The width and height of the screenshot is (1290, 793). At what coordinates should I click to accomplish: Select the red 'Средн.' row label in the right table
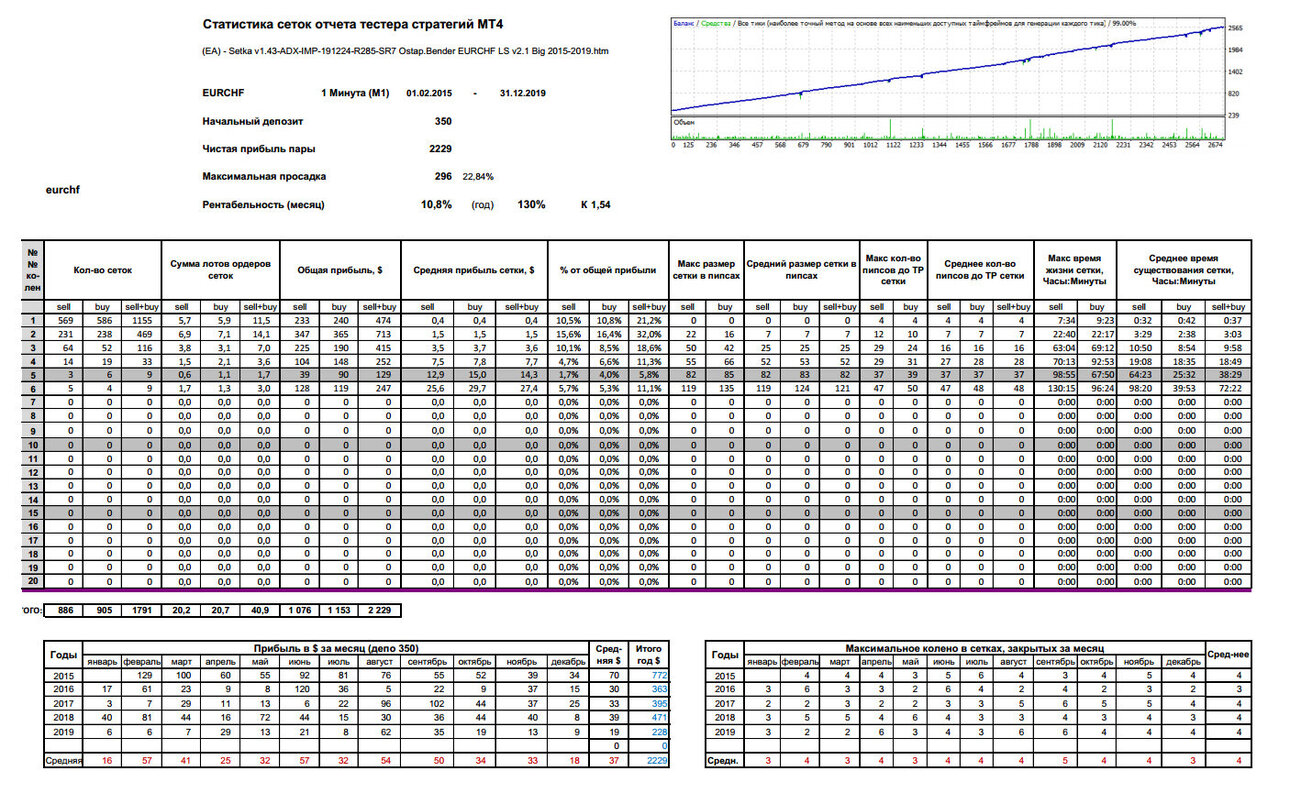[x=725, y=761]
